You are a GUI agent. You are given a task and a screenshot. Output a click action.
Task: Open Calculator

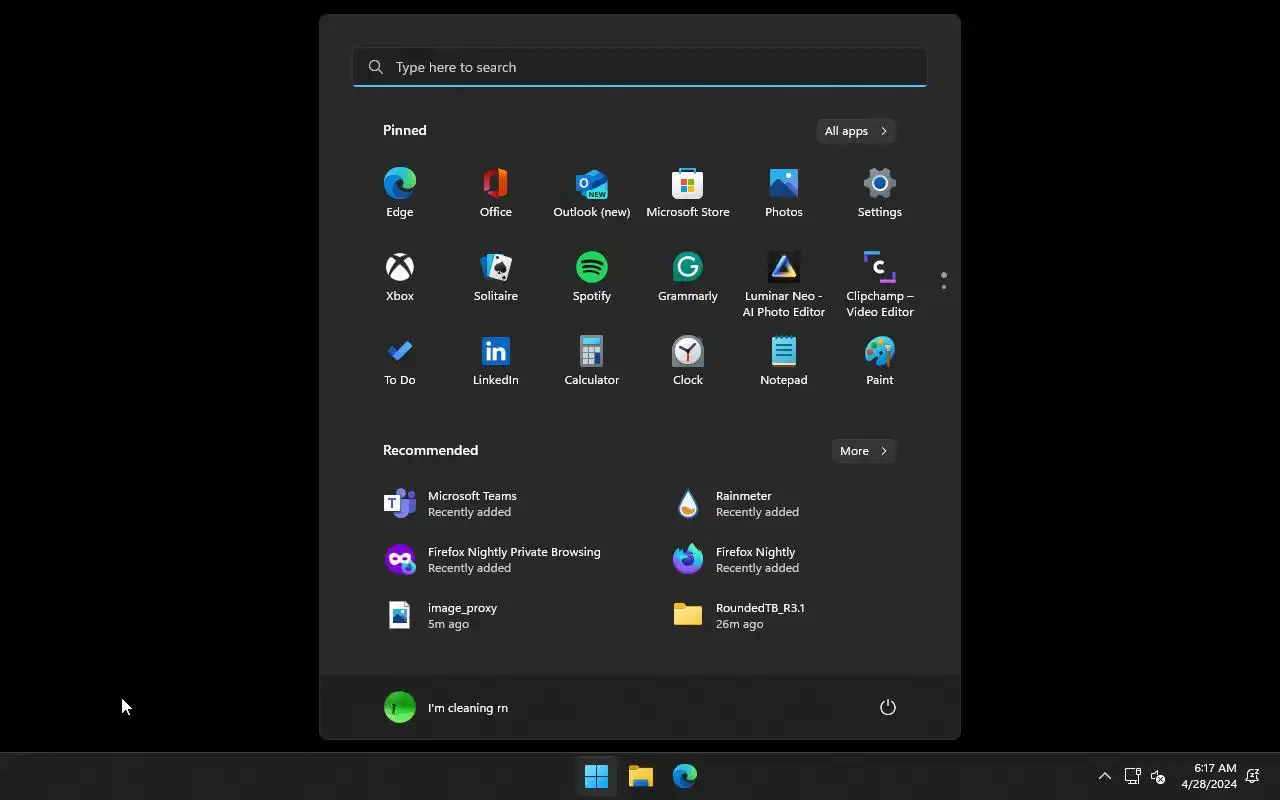tap(592, 361)
